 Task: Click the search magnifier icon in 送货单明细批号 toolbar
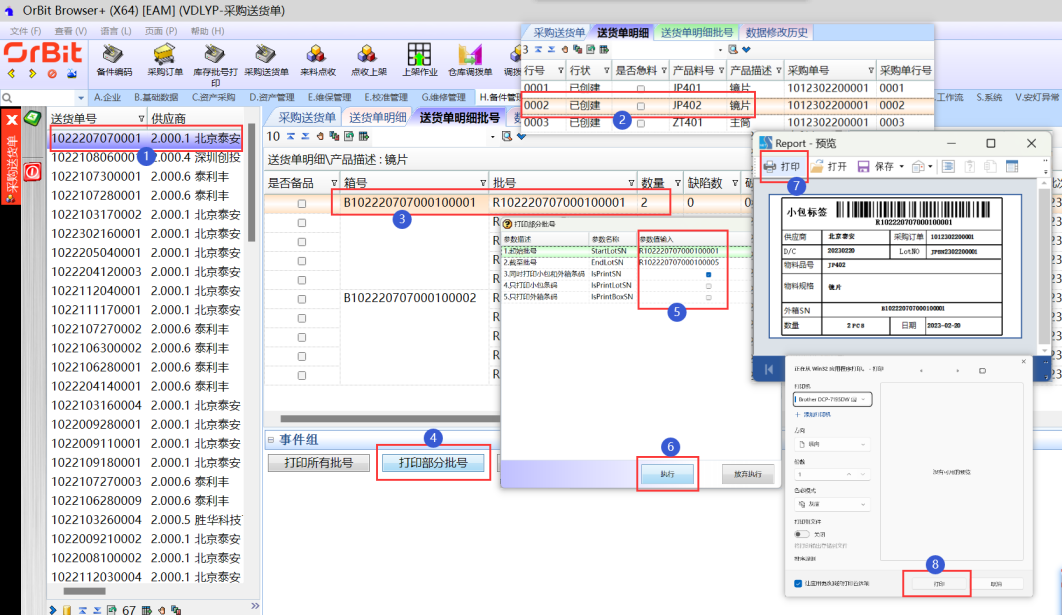(x=507, y=136)
